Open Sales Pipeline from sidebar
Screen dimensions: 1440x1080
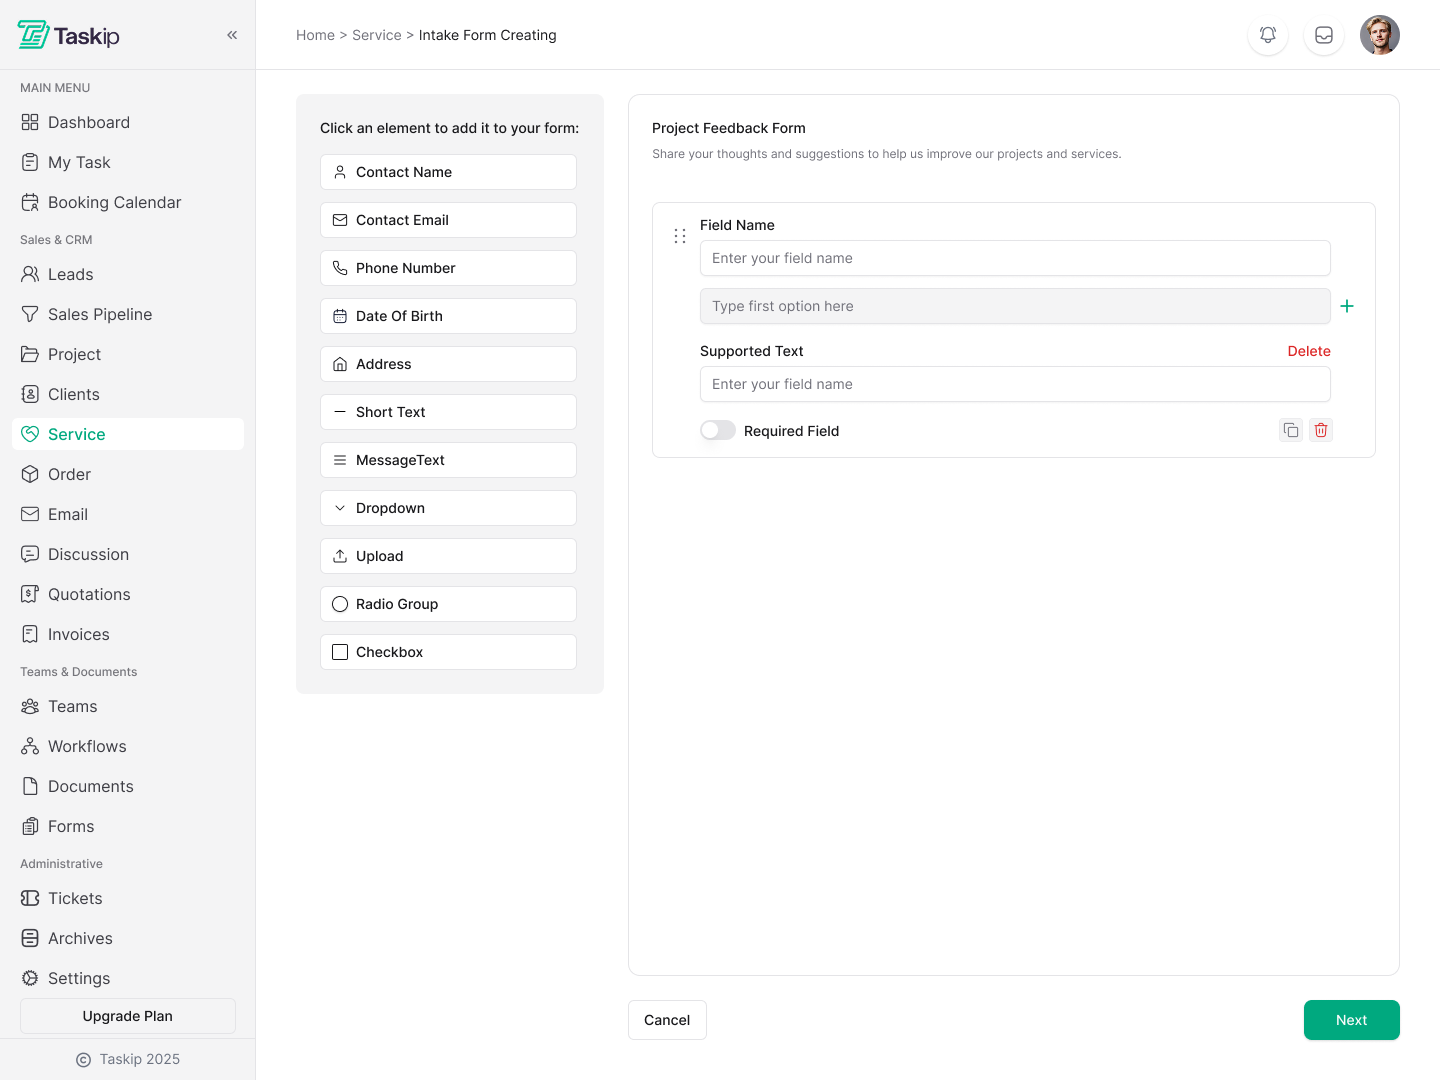(x=100, y=314)
